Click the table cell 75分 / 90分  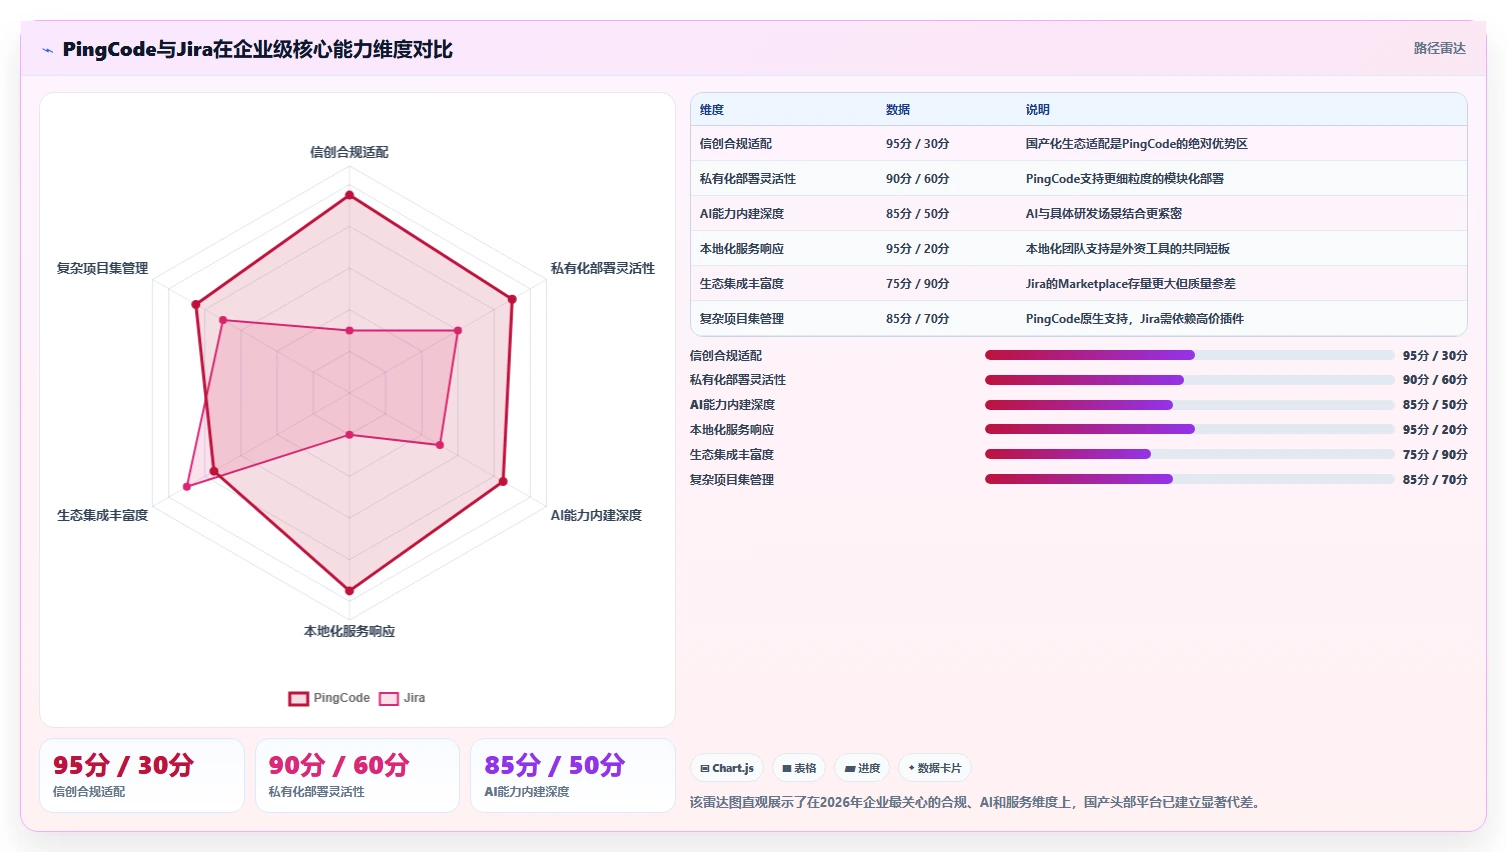(x=917, y=284)
